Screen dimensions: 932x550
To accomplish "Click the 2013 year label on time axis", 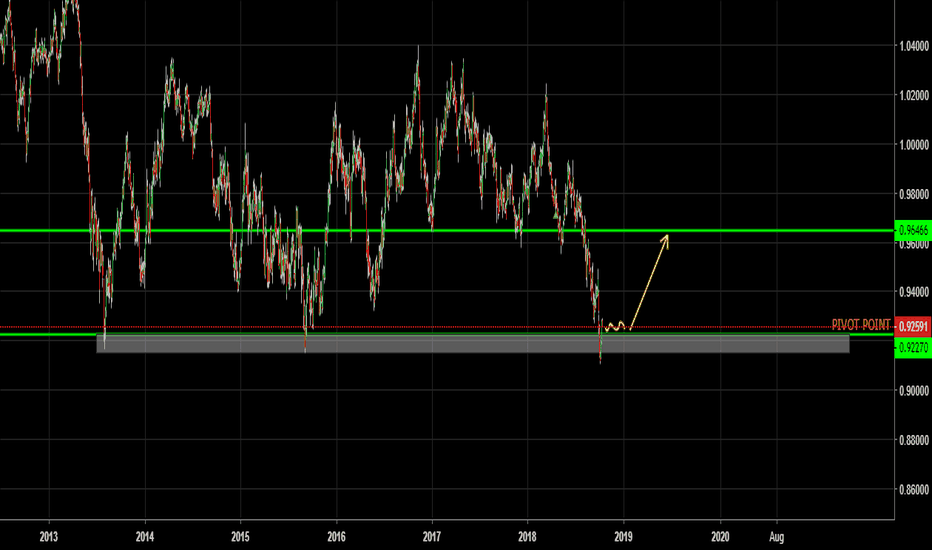I will [49, 536].
